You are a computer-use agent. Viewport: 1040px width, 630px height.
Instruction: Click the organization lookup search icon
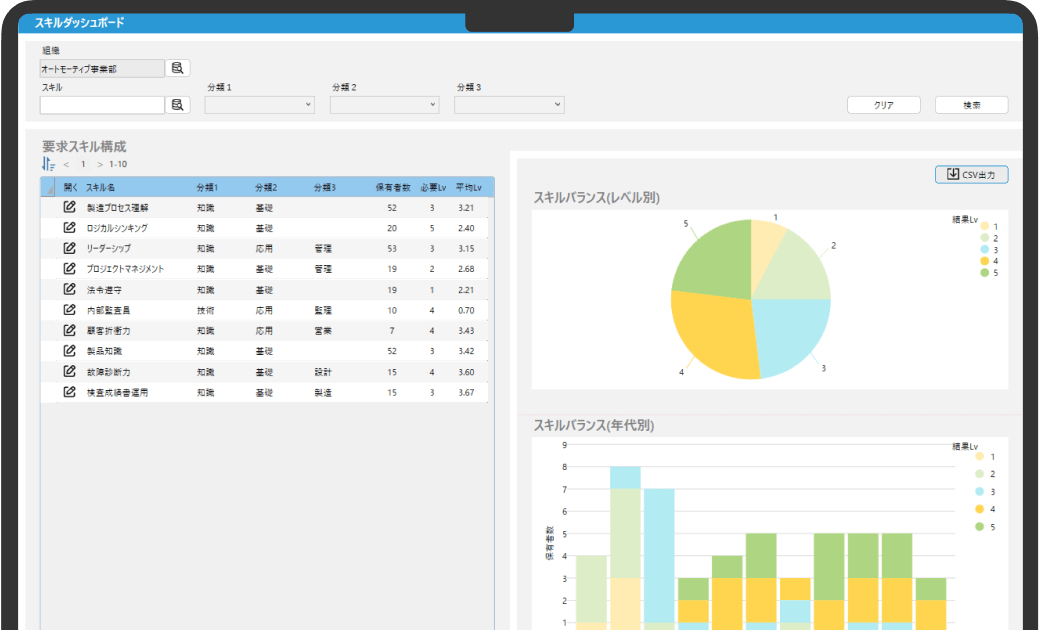pyautogui.click(x=178, y=68)
